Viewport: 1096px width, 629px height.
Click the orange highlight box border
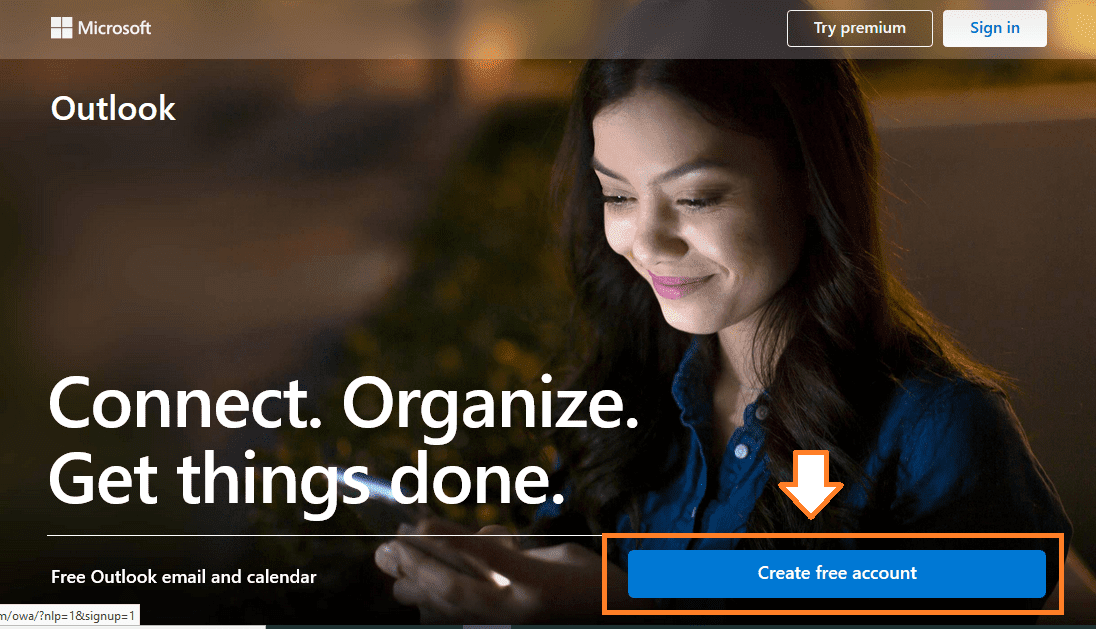tap(833, 536)
